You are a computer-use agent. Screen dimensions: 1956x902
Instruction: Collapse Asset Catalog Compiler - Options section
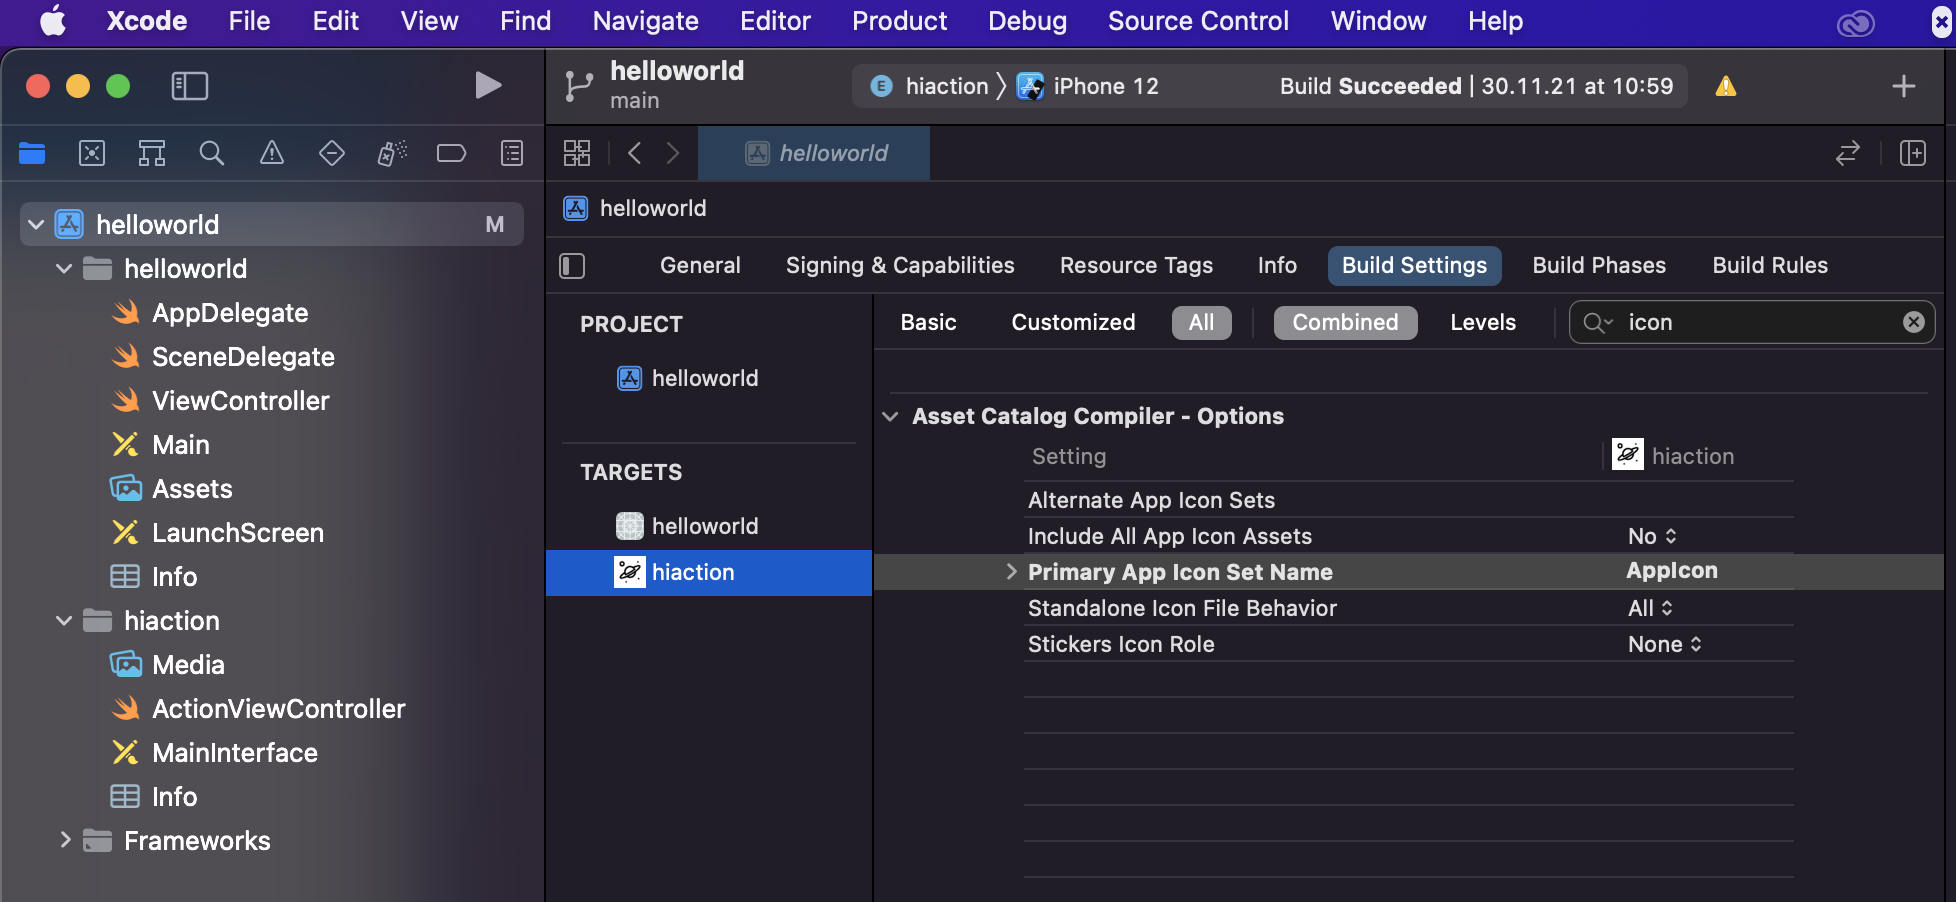click(890, 416)
